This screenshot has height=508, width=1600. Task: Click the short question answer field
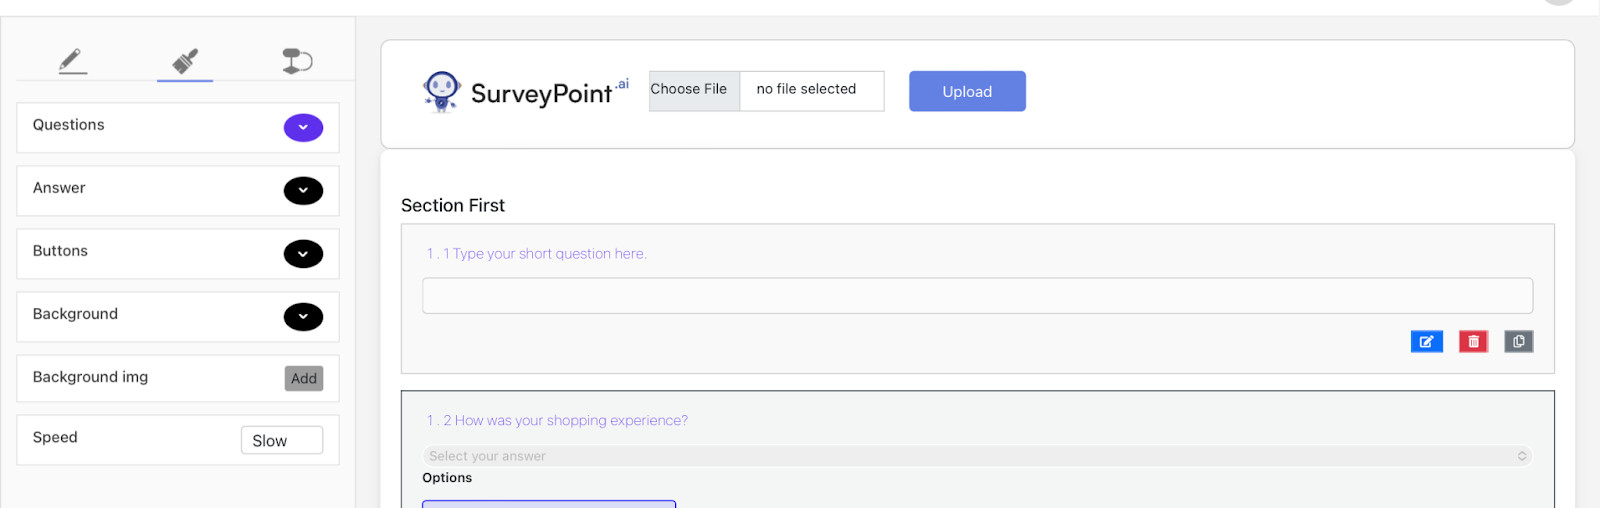[x=977, y=296]
